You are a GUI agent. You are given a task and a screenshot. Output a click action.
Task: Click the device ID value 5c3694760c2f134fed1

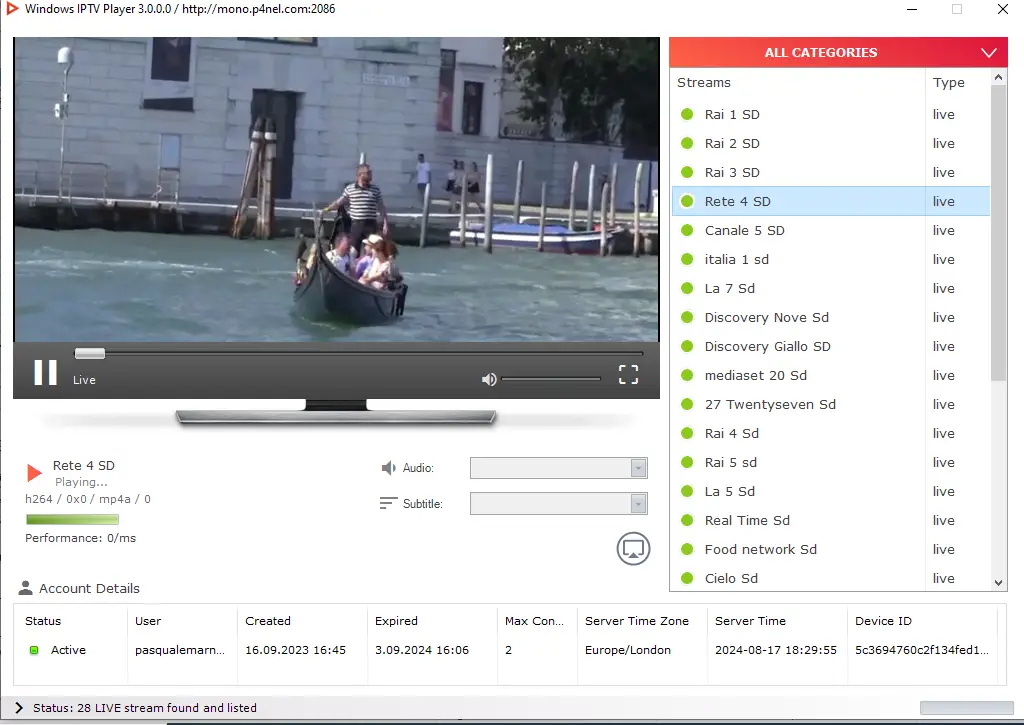[x=921, y=650]
